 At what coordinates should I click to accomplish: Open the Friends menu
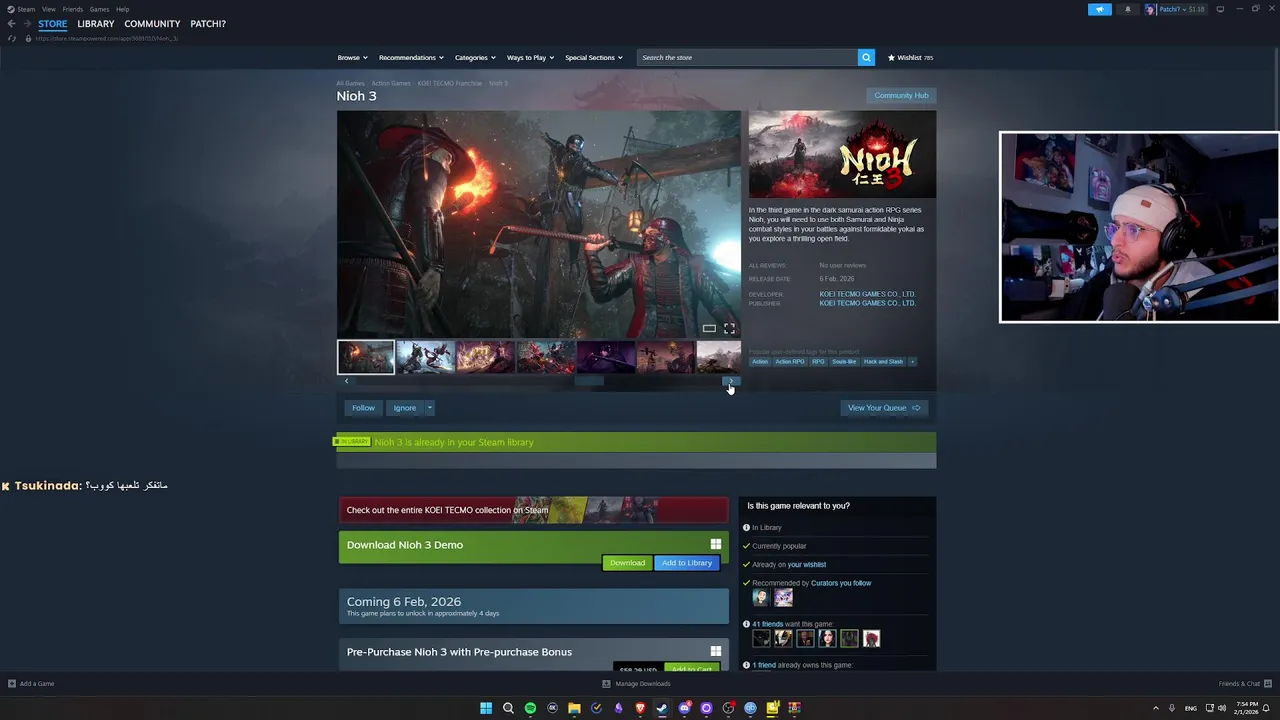click(x=73, y=9)
